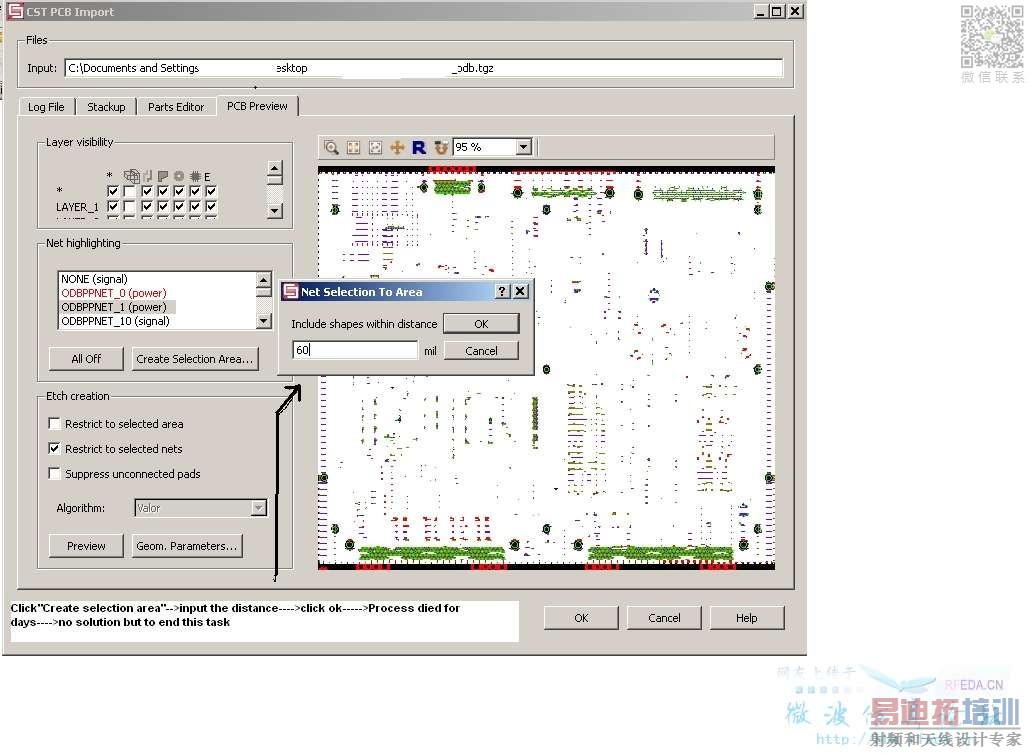1029x754 pixels.
Task: Toggle LAYER_1 pad column checkbox
Action: pyautogui.click(x=178, y=206)
